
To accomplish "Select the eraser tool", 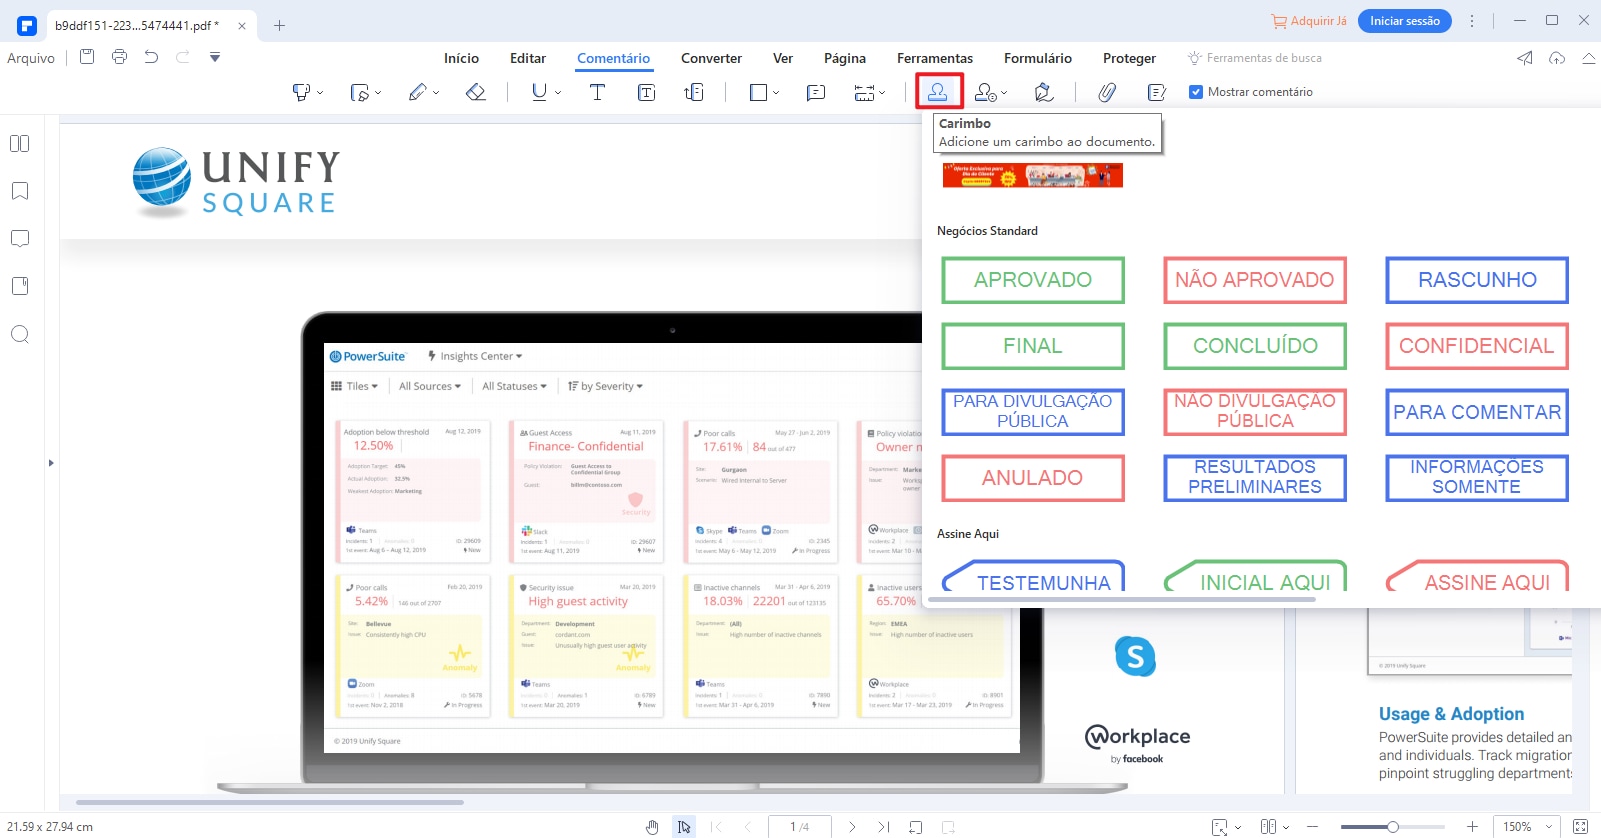I will coord(476,92).
